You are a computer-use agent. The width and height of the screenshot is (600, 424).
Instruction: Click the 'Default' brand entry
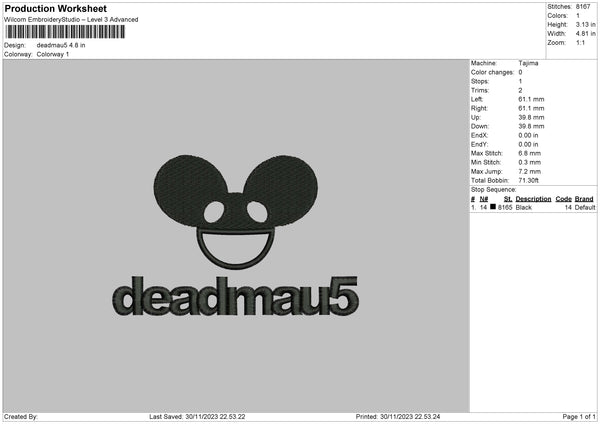click(585, 207)
